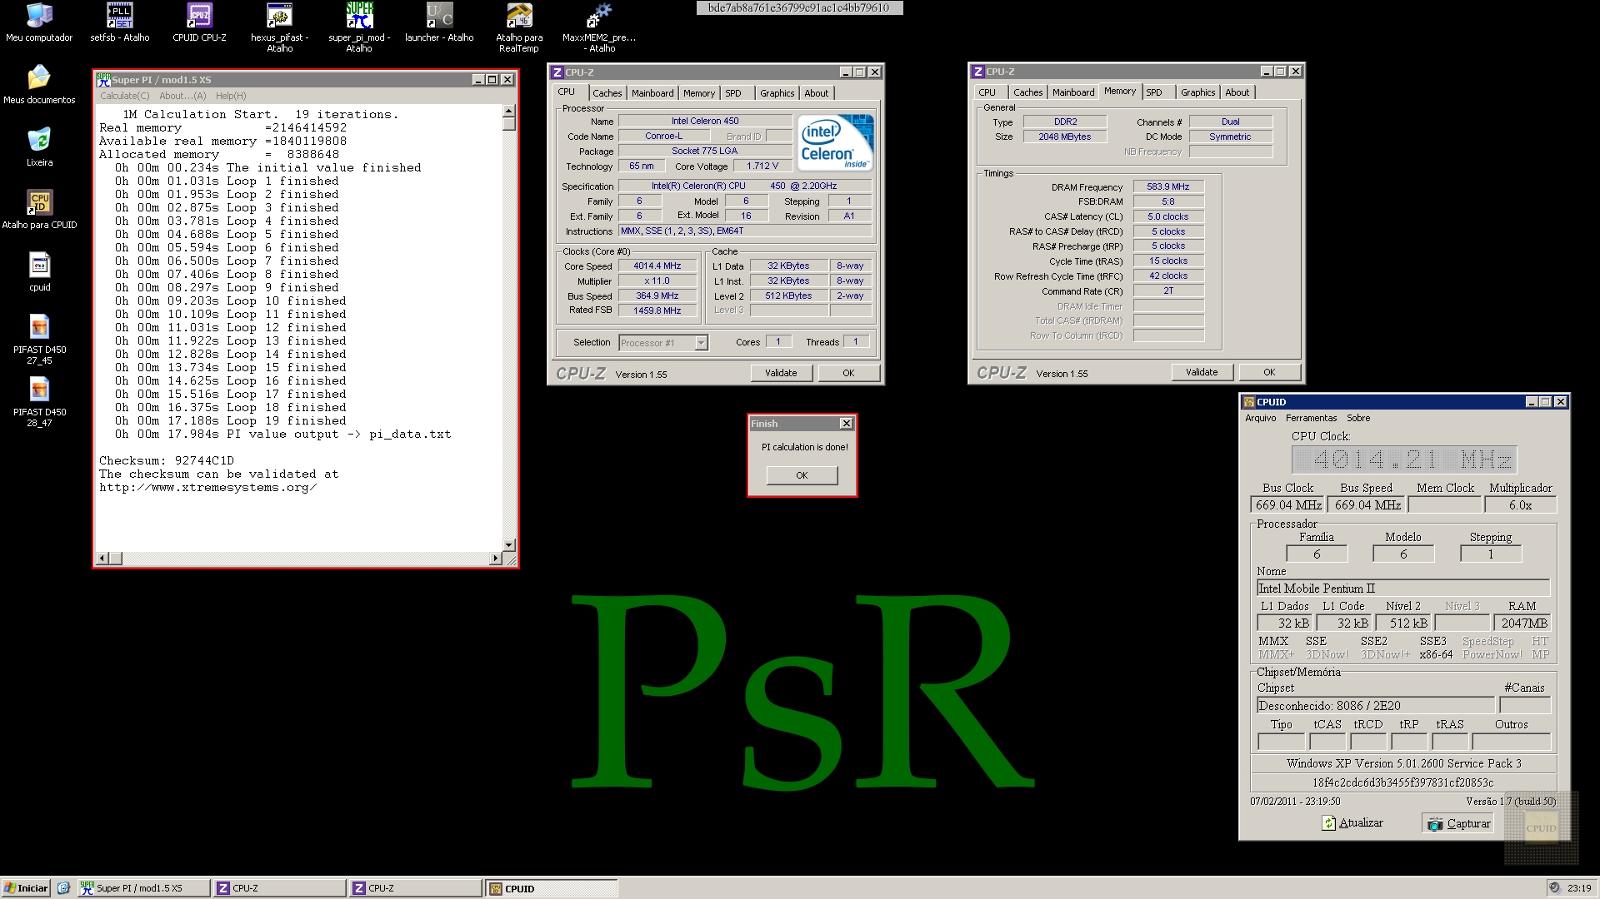The image size is (1600, 899).
Task: Click taskbar clock showing 23:19
Action: tap(1579, 888)
